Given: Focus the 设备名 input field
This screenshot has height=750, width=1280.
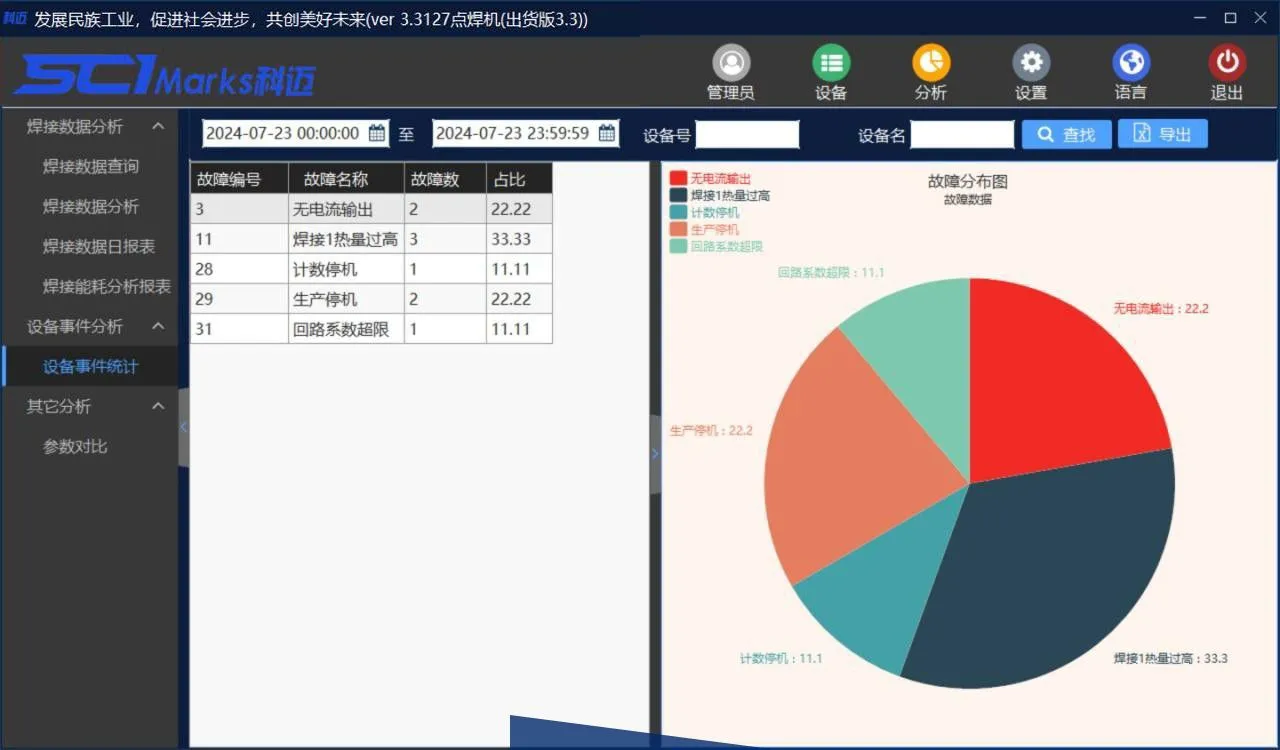Looking at the screenshot, I should pyautogui.click(x=962, y=134).
